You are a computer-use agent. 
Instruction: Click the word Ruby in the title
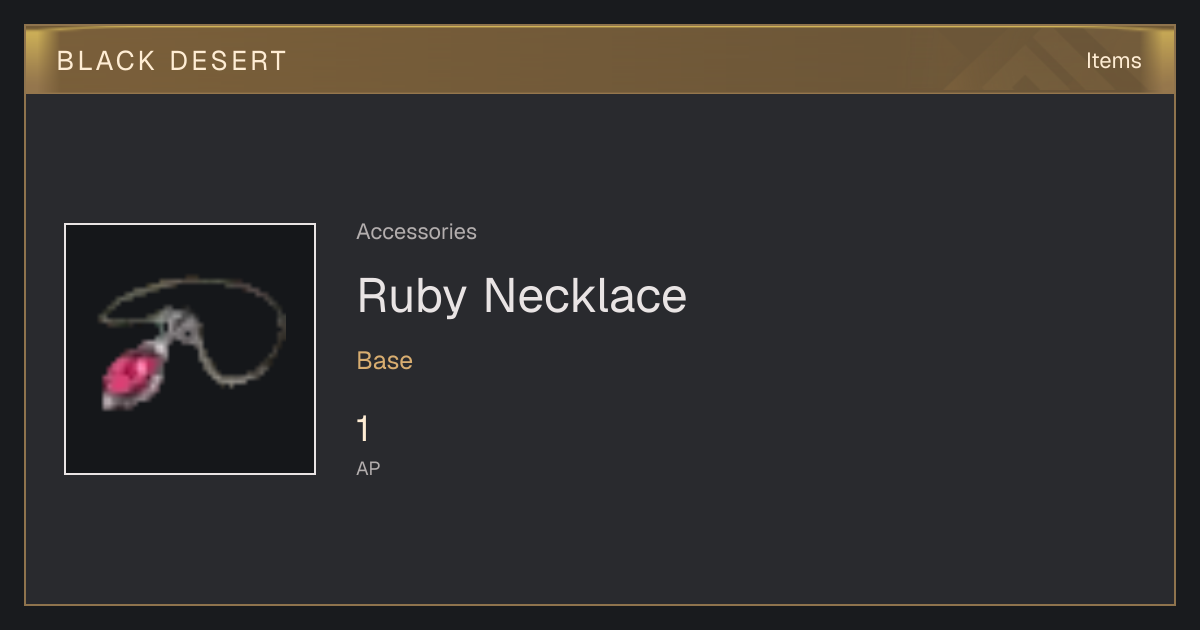pos(414,298)
